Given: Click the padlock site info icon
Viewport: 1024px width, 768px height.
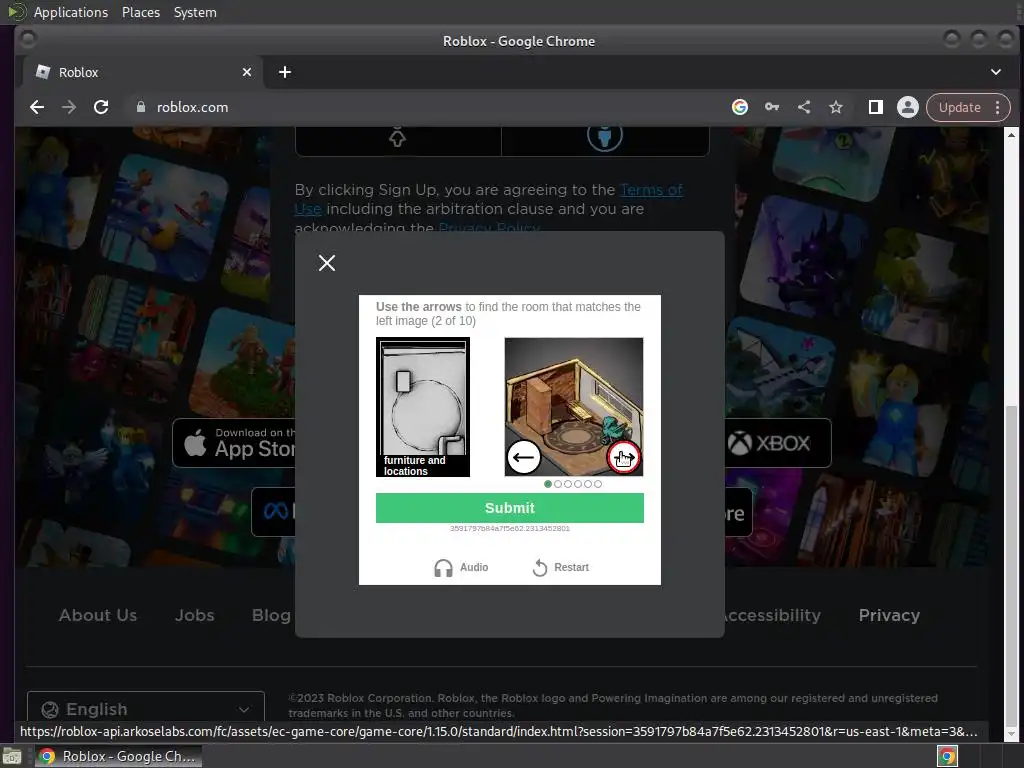Looking at the screenshot, I should tap(140, 107).
